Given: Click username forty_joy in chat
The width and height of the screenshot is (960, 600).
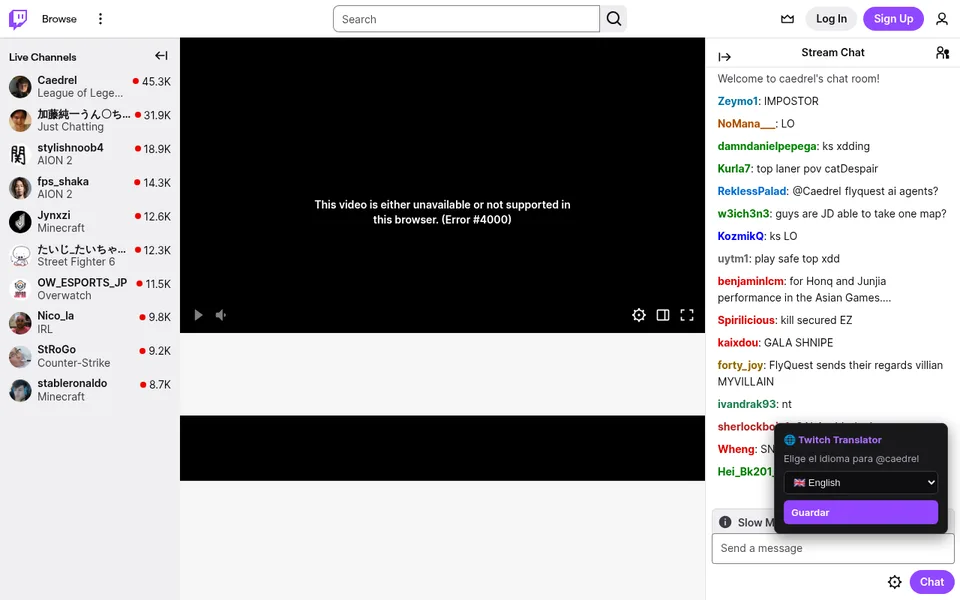Looking at the screenshot, I should coord(740,365).
